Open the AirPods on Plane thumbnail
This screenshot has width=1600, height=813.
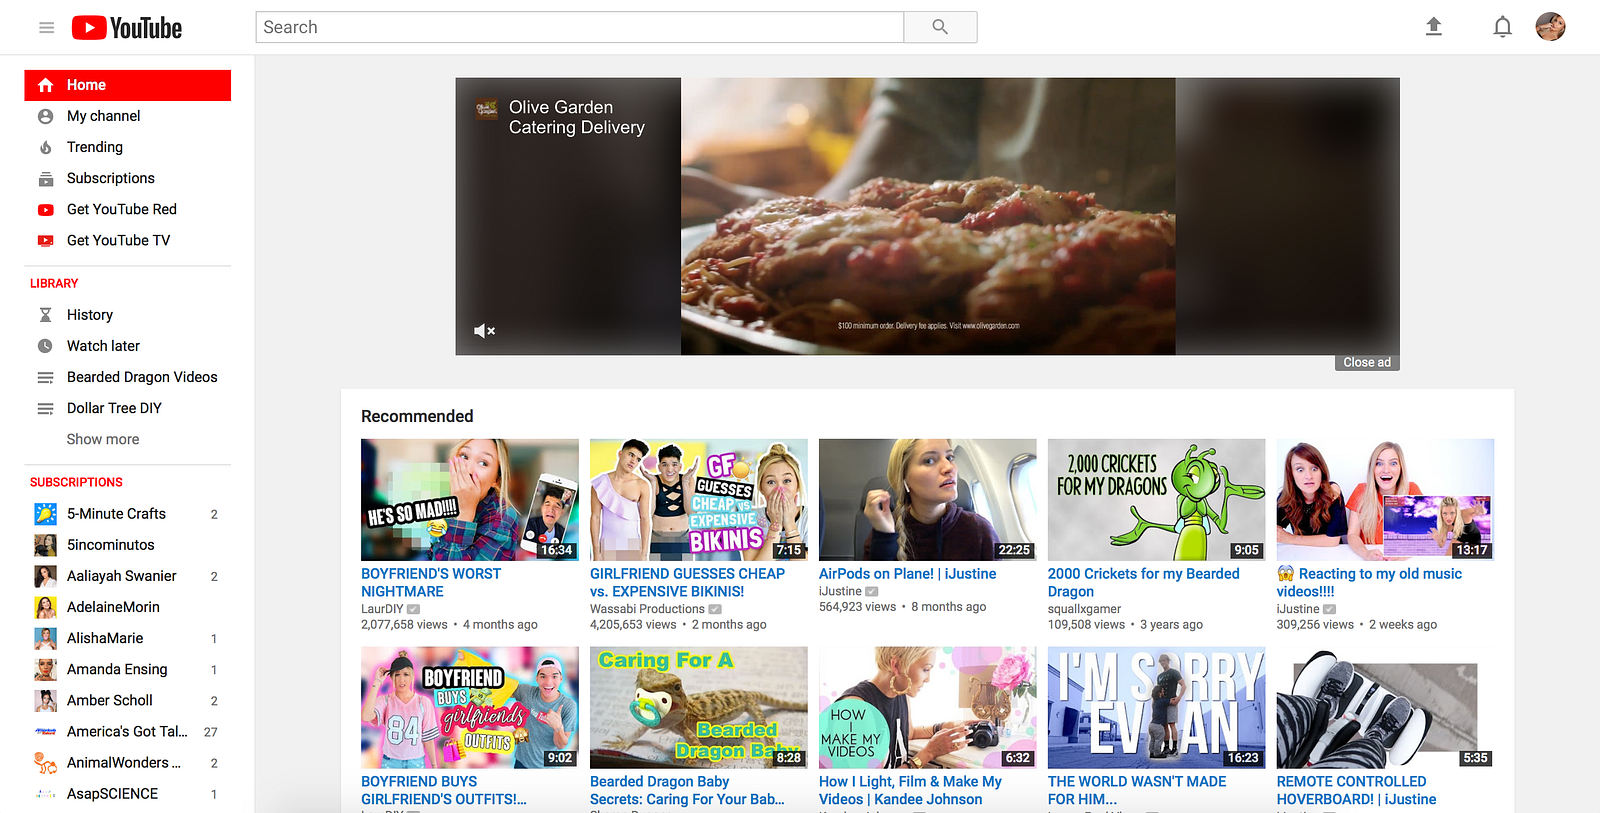pos(928,500)
